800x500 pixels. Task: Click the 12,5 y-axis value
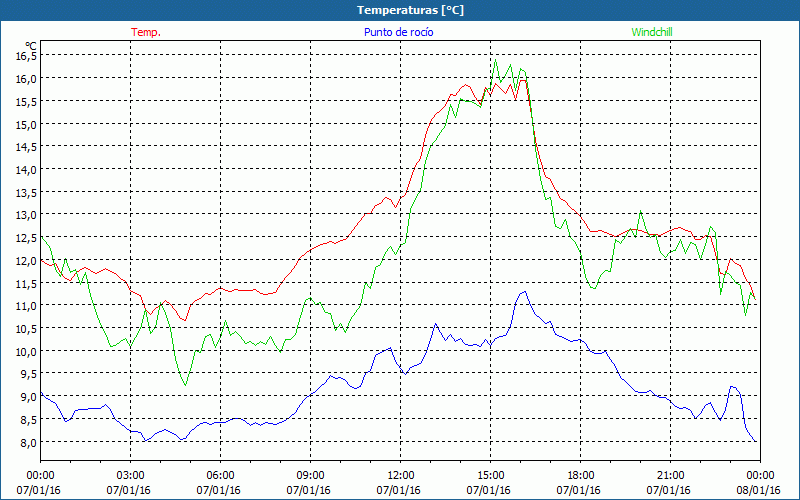click(26, 238)
